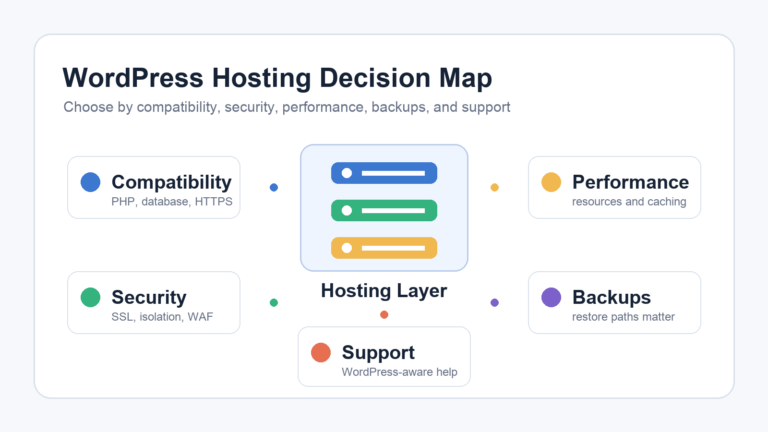Click the orange circle icon beside Support
This screenshot has height=432, width=768.
coord(321,353)
